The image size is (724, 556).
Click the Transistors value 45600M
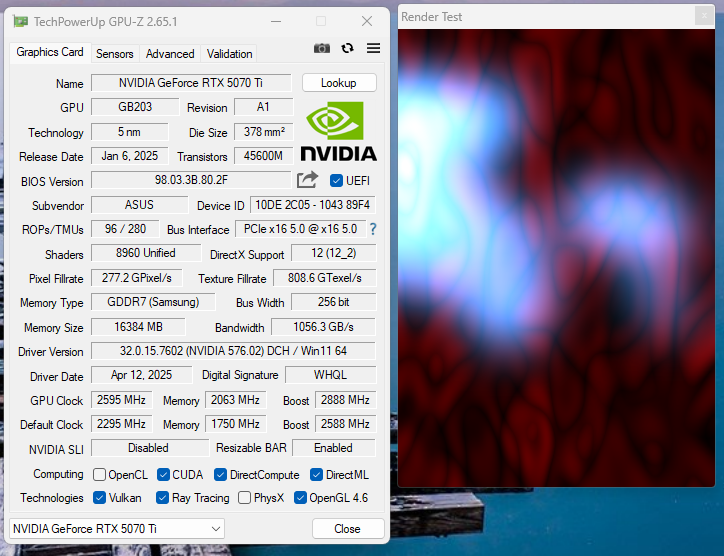[x=264, y=156]
